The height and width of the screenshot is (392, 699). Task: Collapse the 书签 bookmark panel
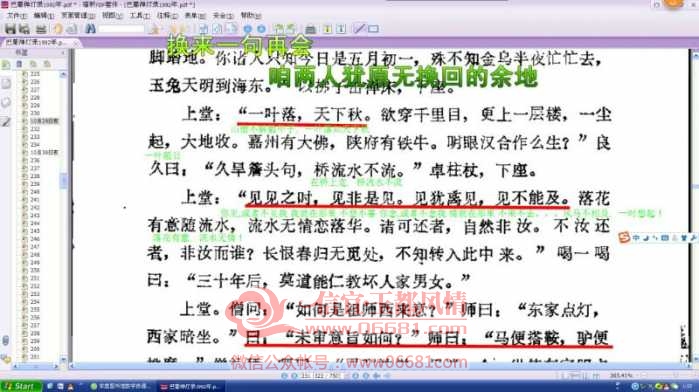tap(62, 53)
